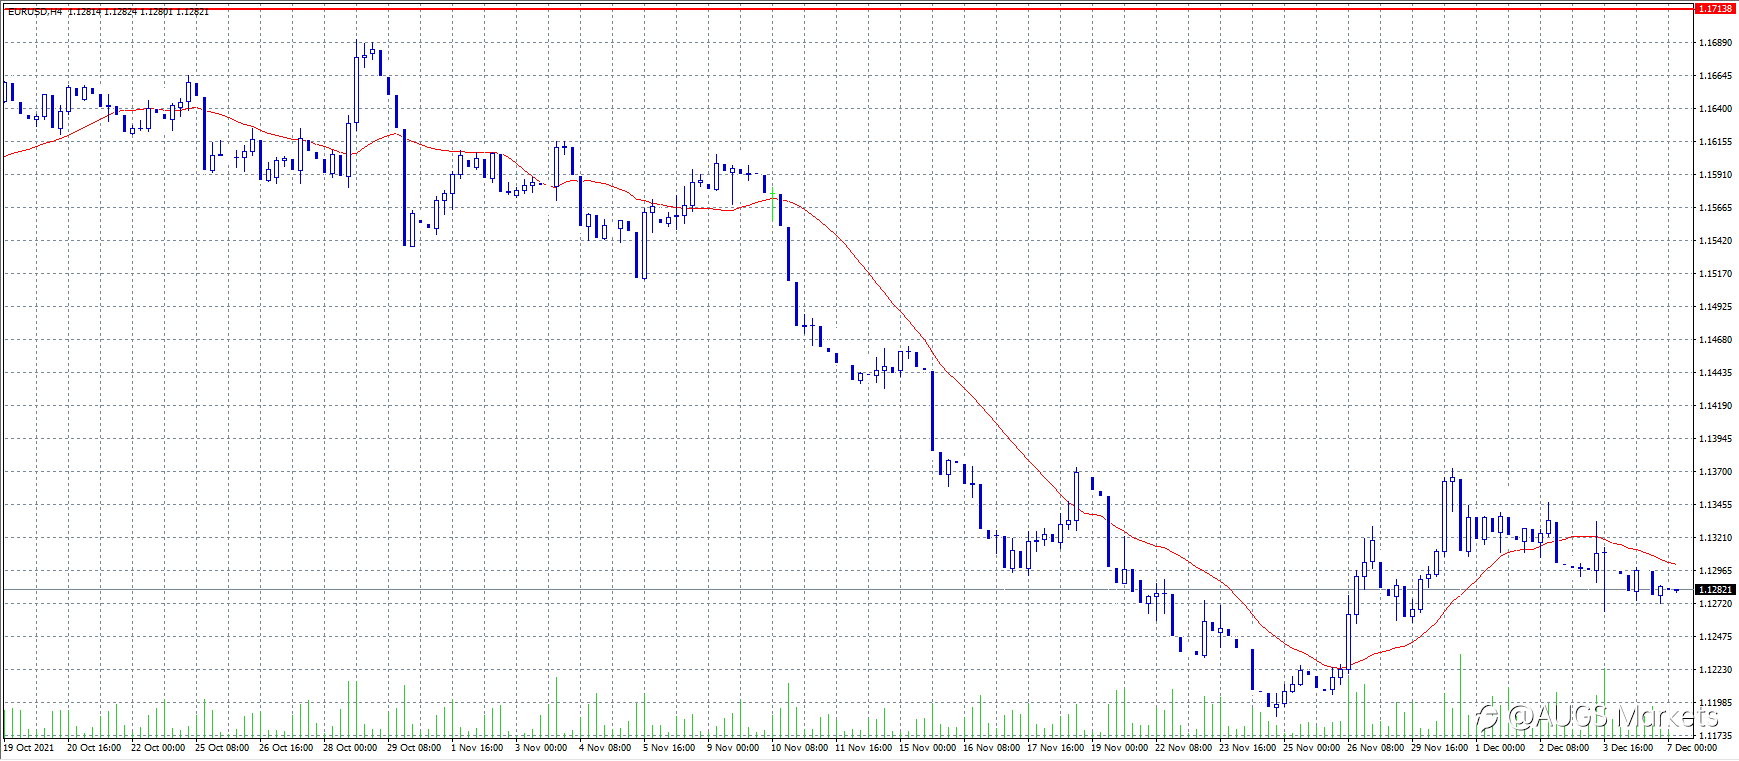Image resolution: width=1739 pixels, height=761 pixels.
Task: Pick the 1.13210 price scale label
Action: click(1716, 538)
